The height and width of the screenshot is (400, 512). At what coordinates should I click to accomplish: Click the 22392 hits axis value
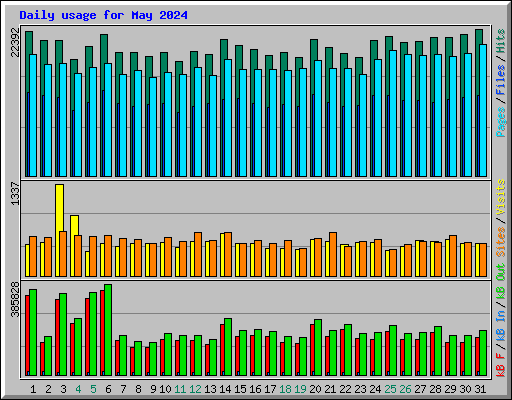point(15,43)
